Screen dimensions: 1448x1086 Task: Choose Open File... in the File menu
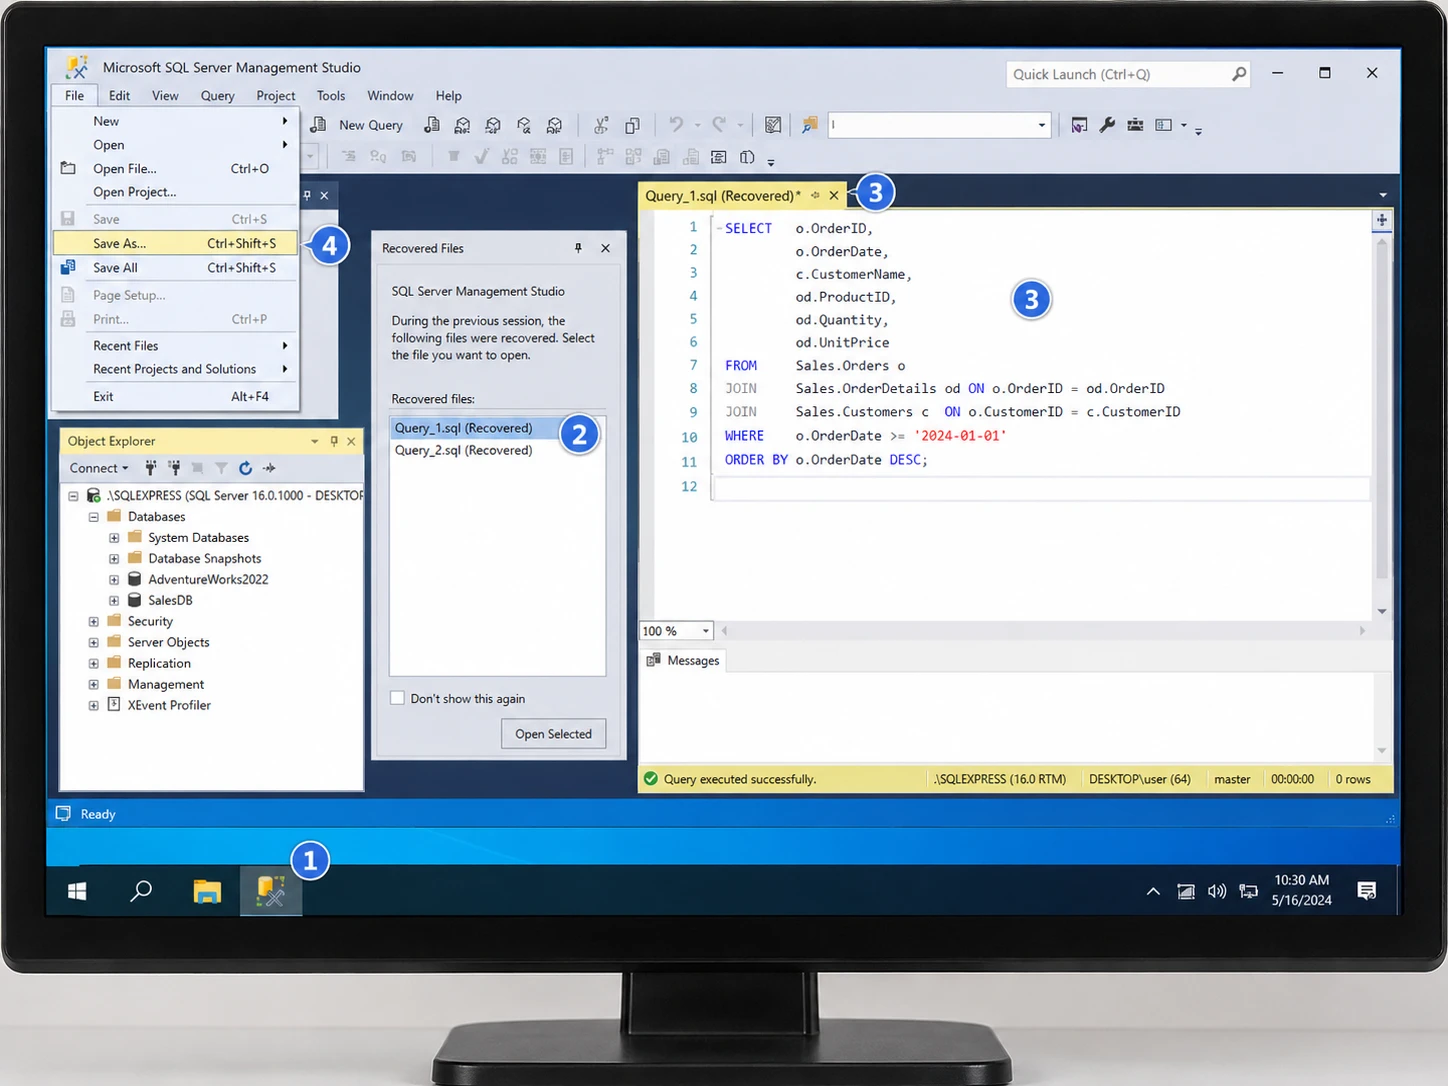[175, 169]
